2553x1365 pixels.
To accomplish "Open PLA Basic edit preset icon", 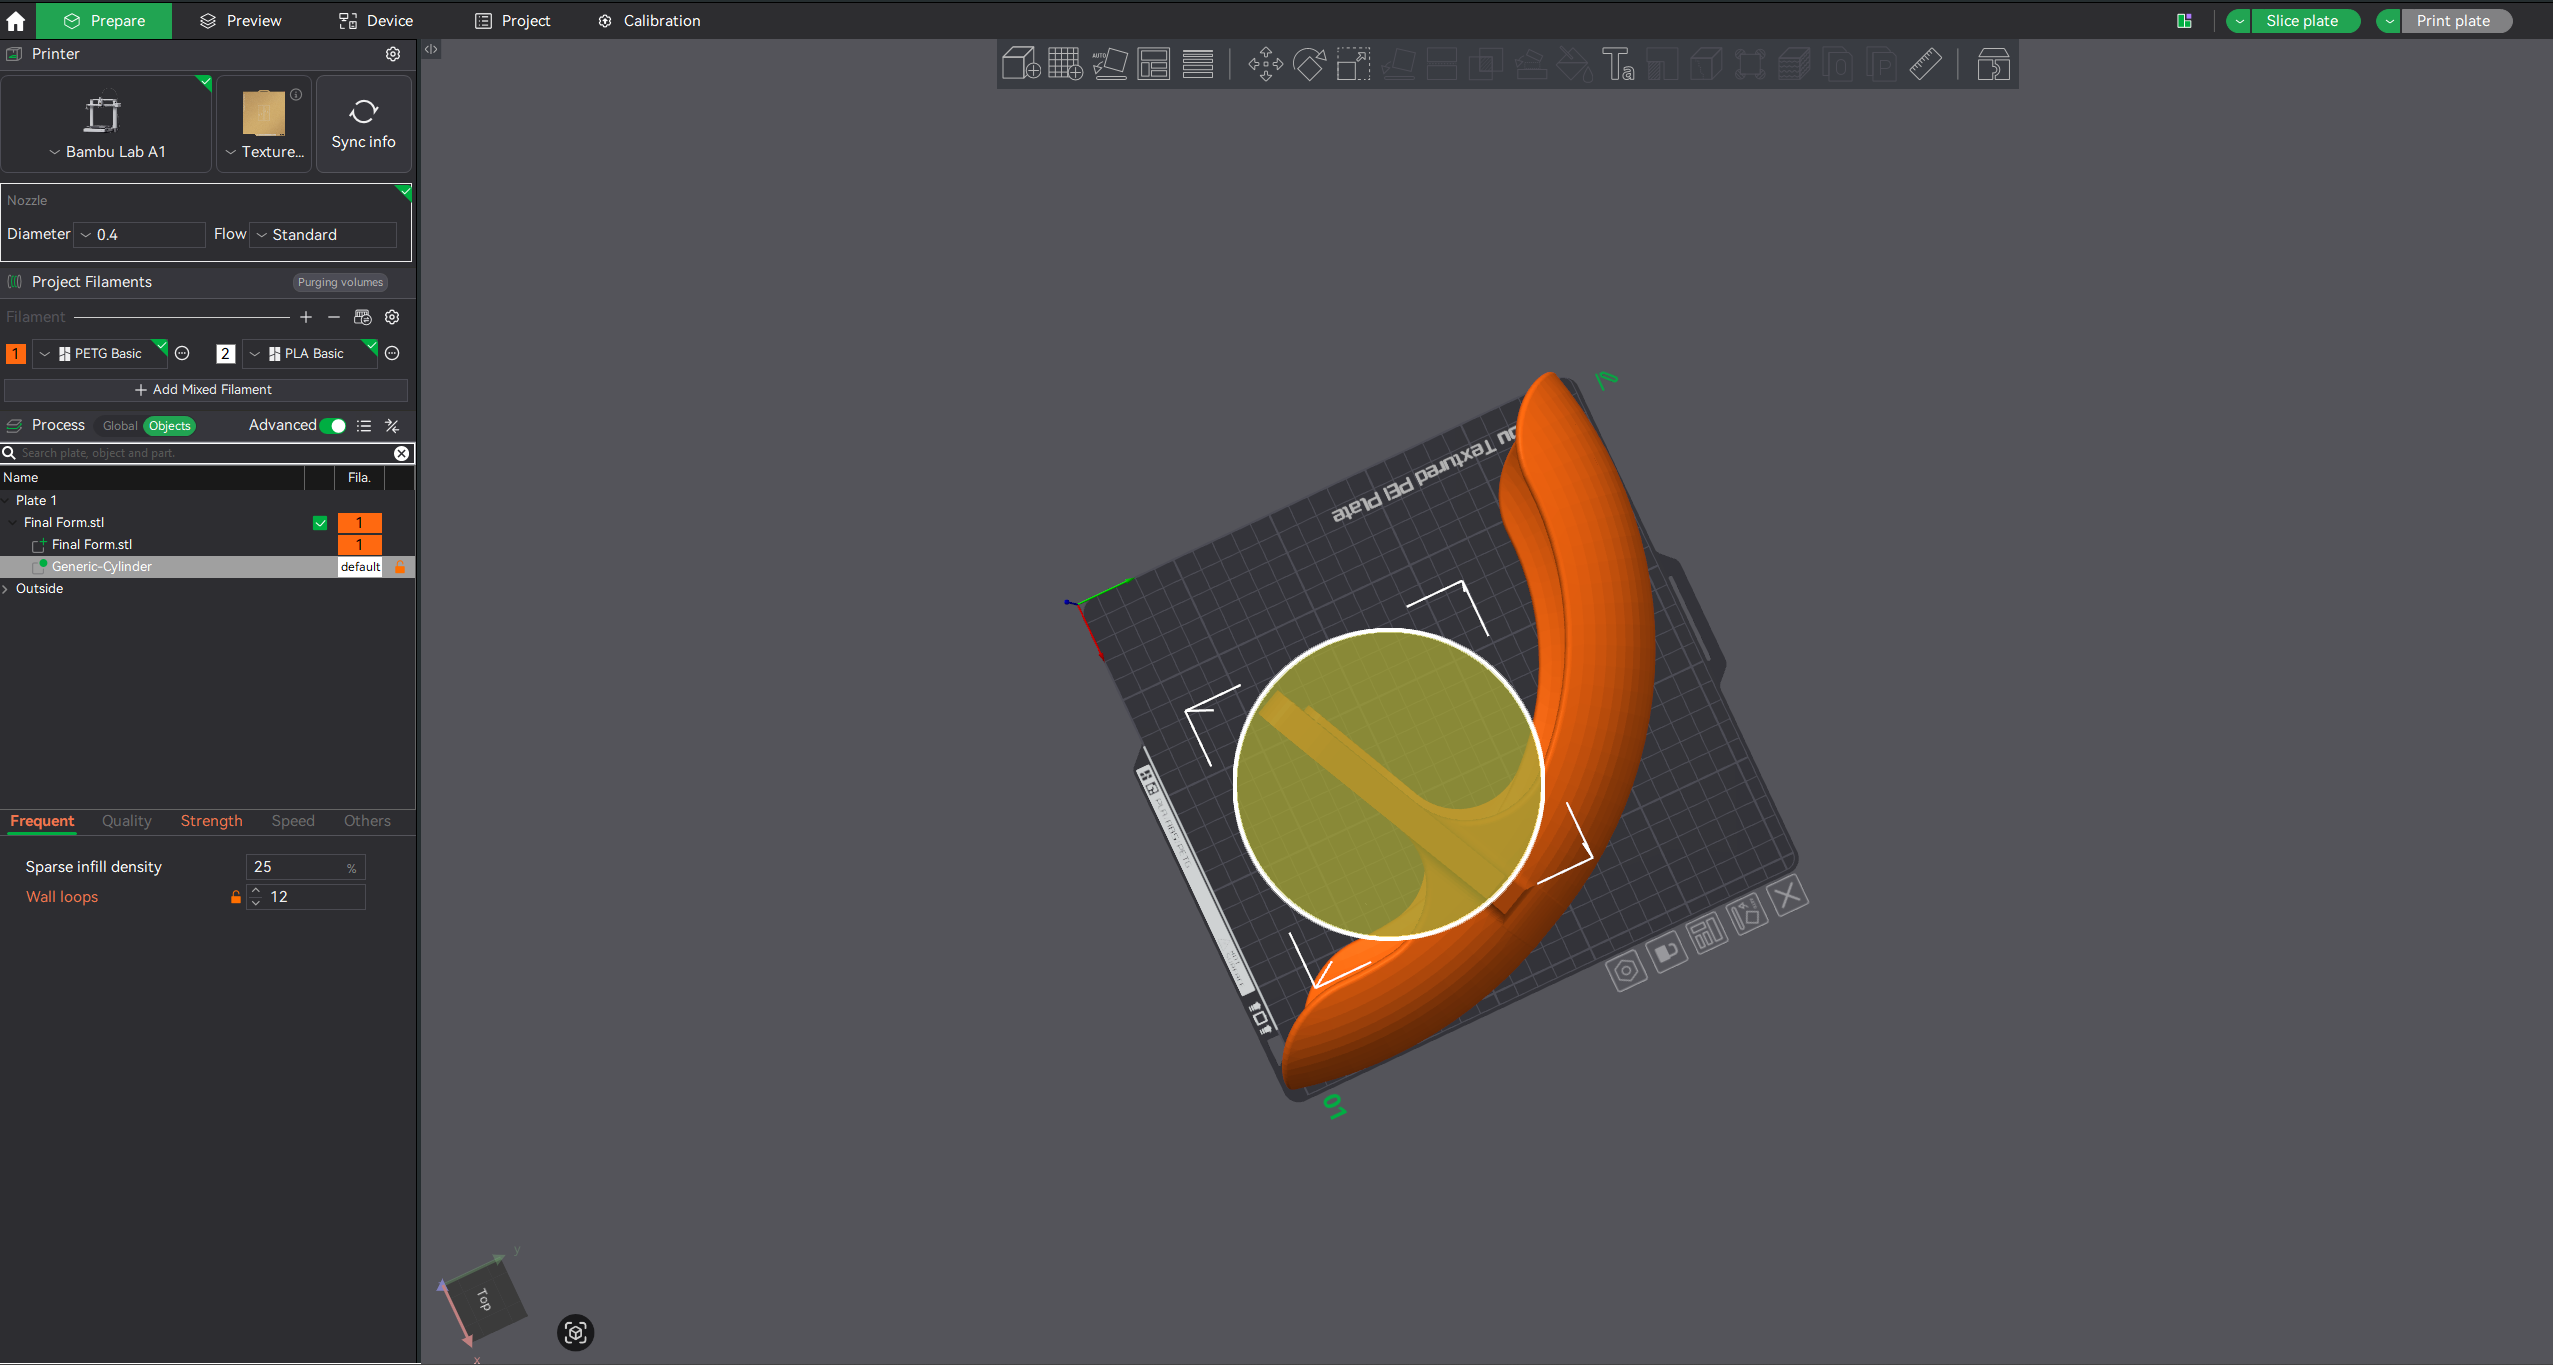I will pyautogui.click(x=392, y=353).
